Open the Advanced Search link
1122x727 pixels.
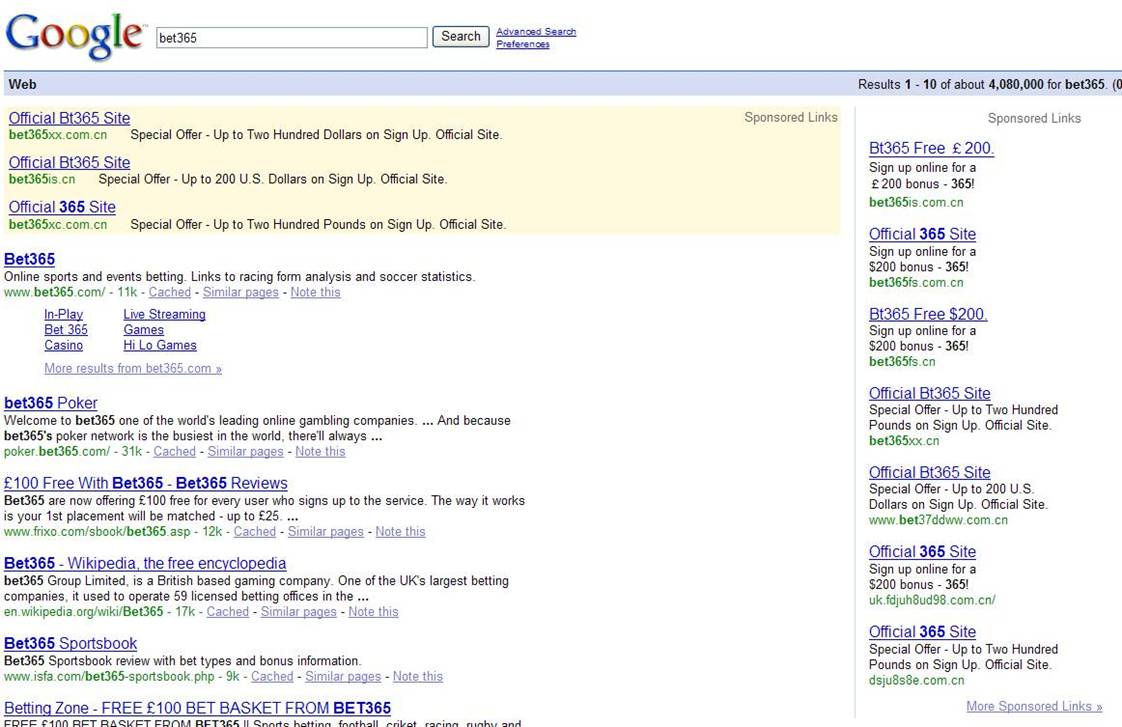pos(536,31)
